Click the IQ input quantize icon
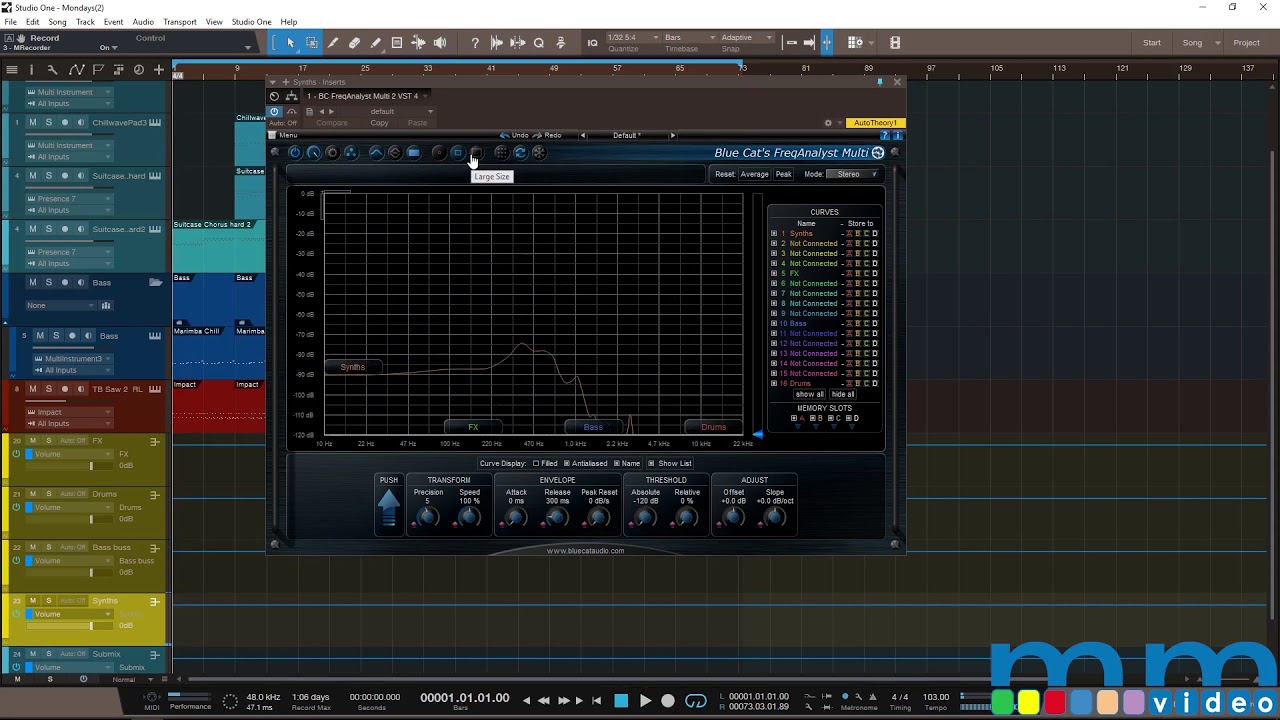Screen dimensions: 1280x720 592,43
